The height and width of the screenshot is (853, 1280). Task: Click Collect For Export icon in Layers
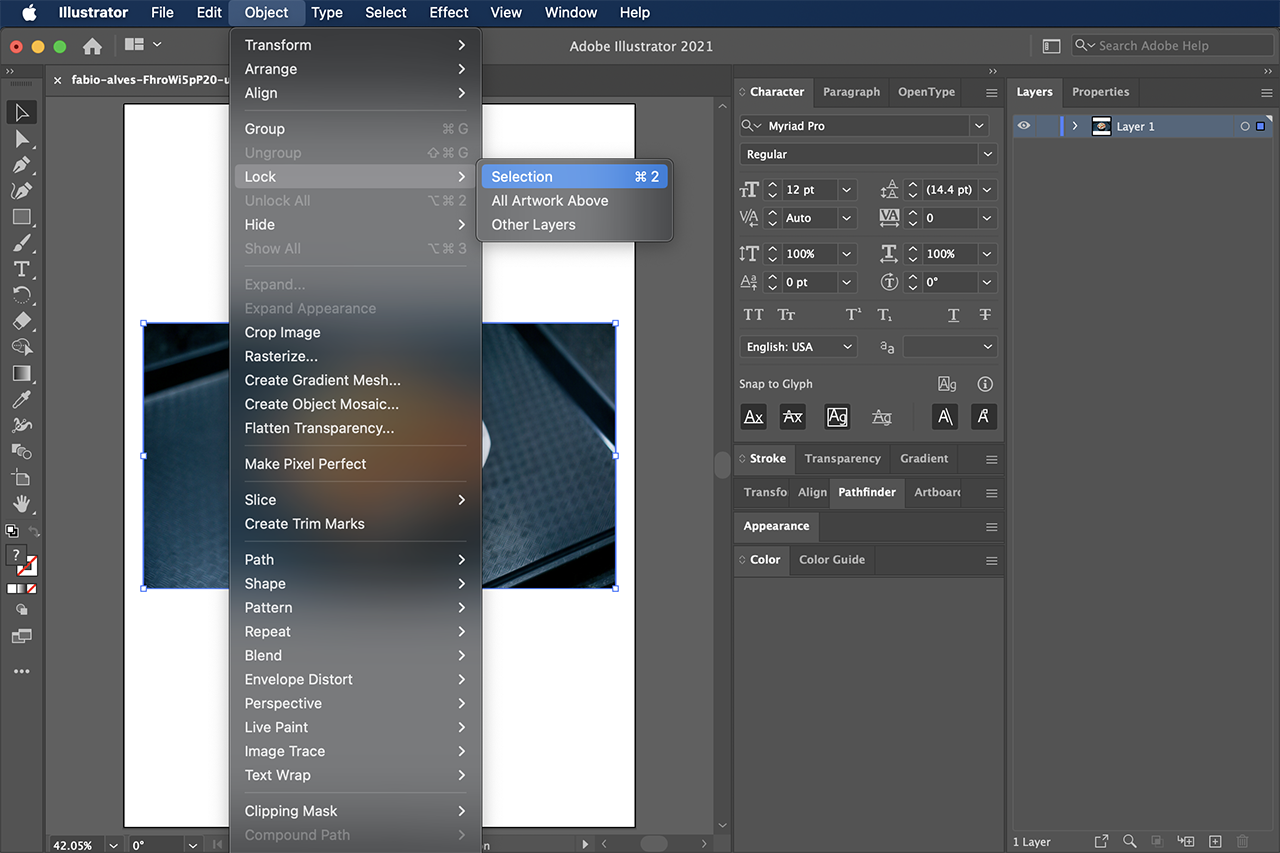click(1101, 842)
